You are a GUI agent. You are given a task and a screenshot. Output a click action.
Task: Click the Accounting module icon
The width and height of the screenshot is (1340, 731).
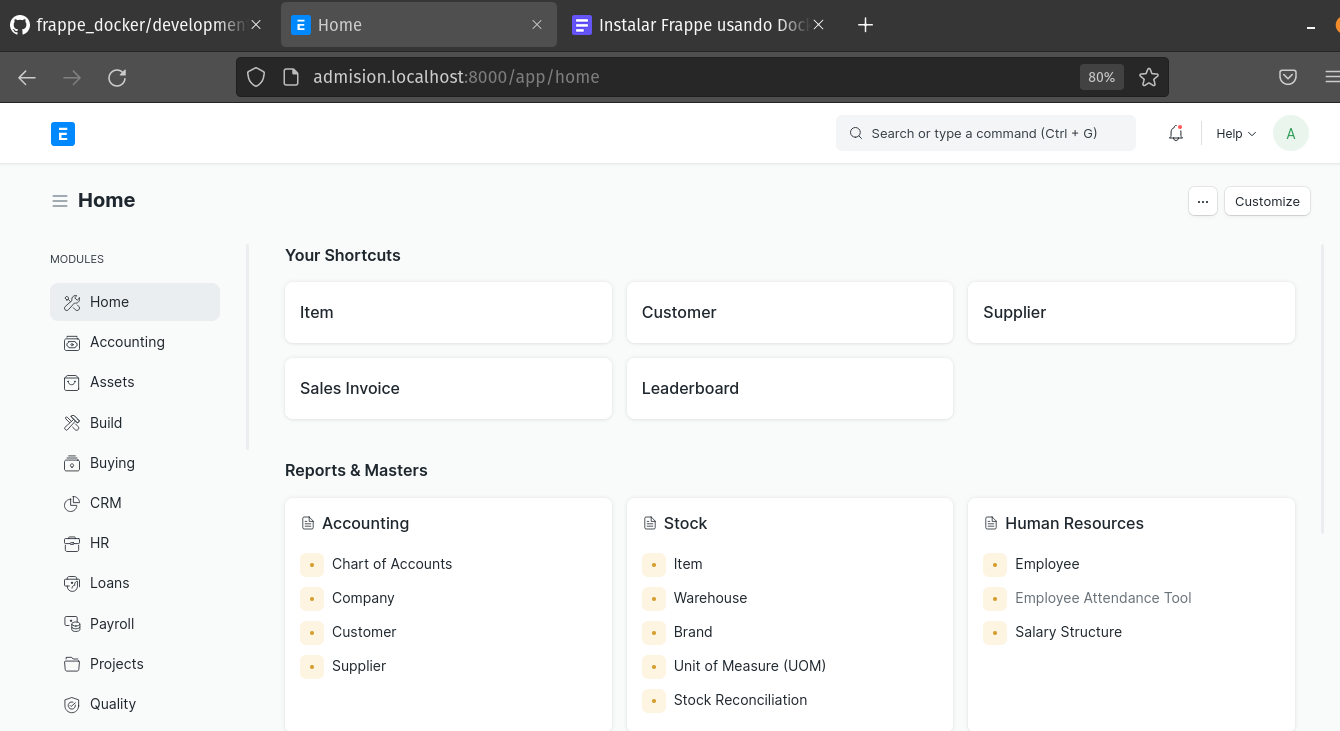[72, 342]
